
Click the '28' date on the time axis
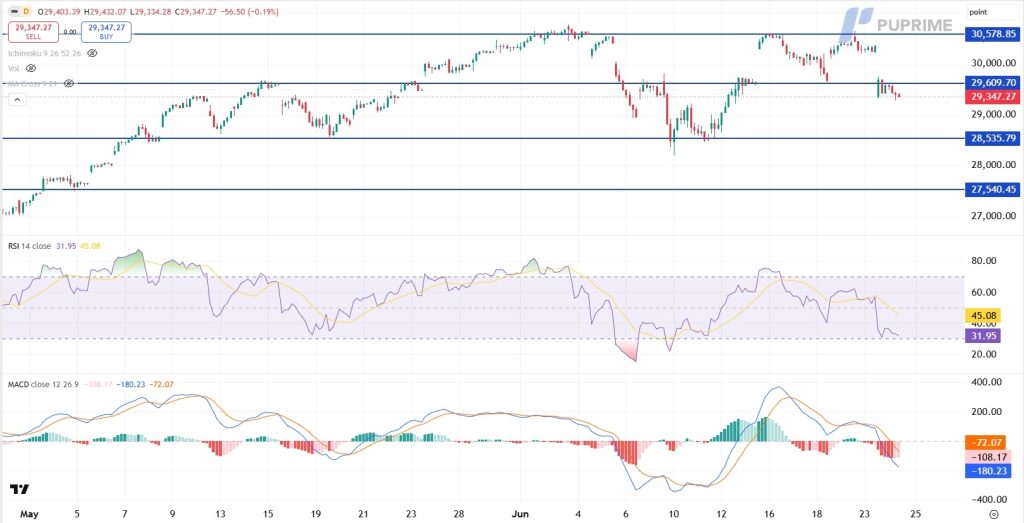(459, 514)
